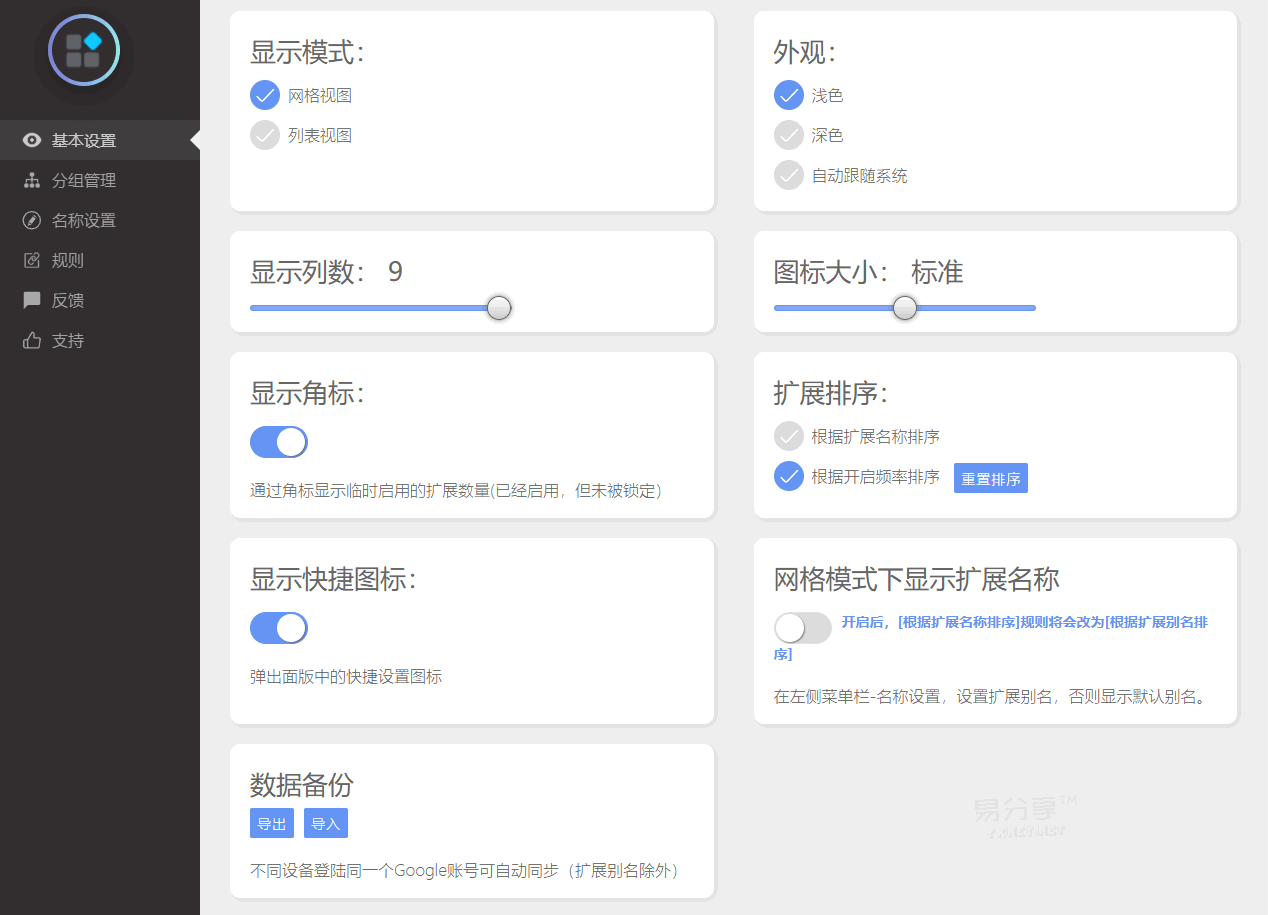This screenshot has width=1268, height=915.
Task: Select 网格视图 display mode
Action: tap(264, 95)
